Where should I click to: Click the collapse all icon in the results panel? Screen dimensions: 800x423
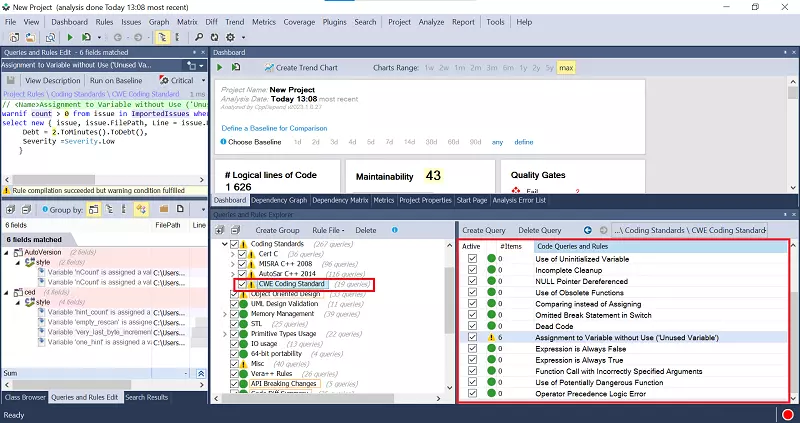pyautogui.click(x=26, y=210)
